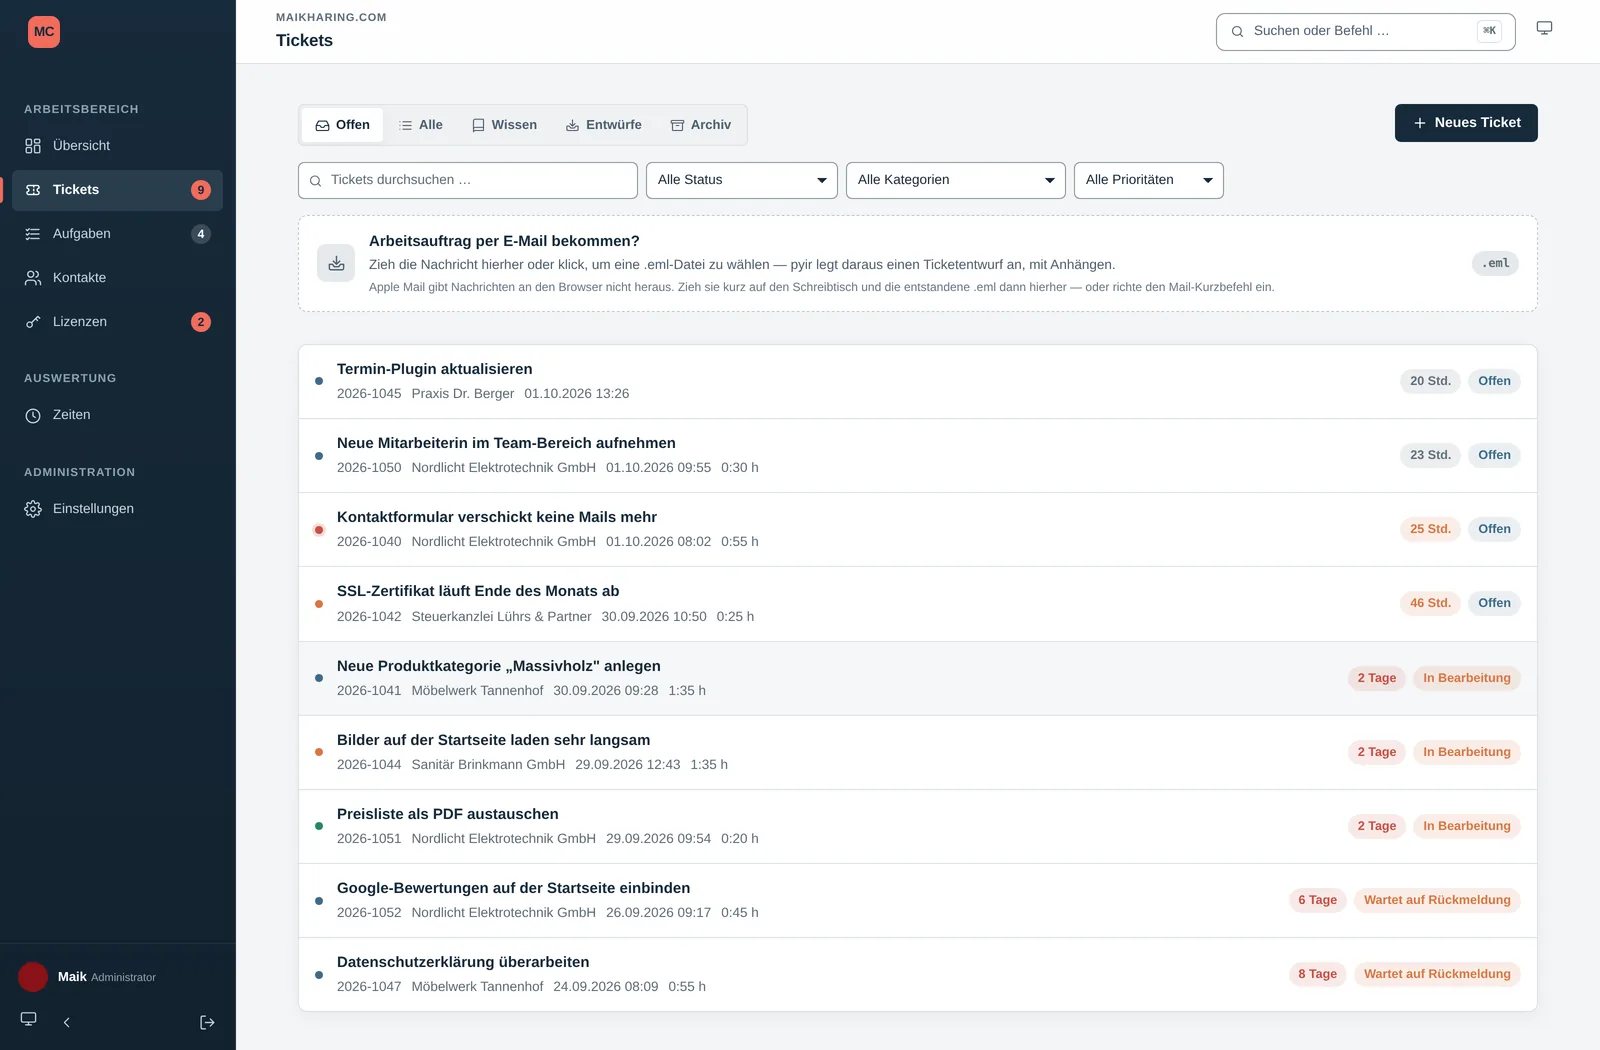Switch to the Archiv tab
Viewport: 1600px width, 1050px height.
tap(701, 125)
